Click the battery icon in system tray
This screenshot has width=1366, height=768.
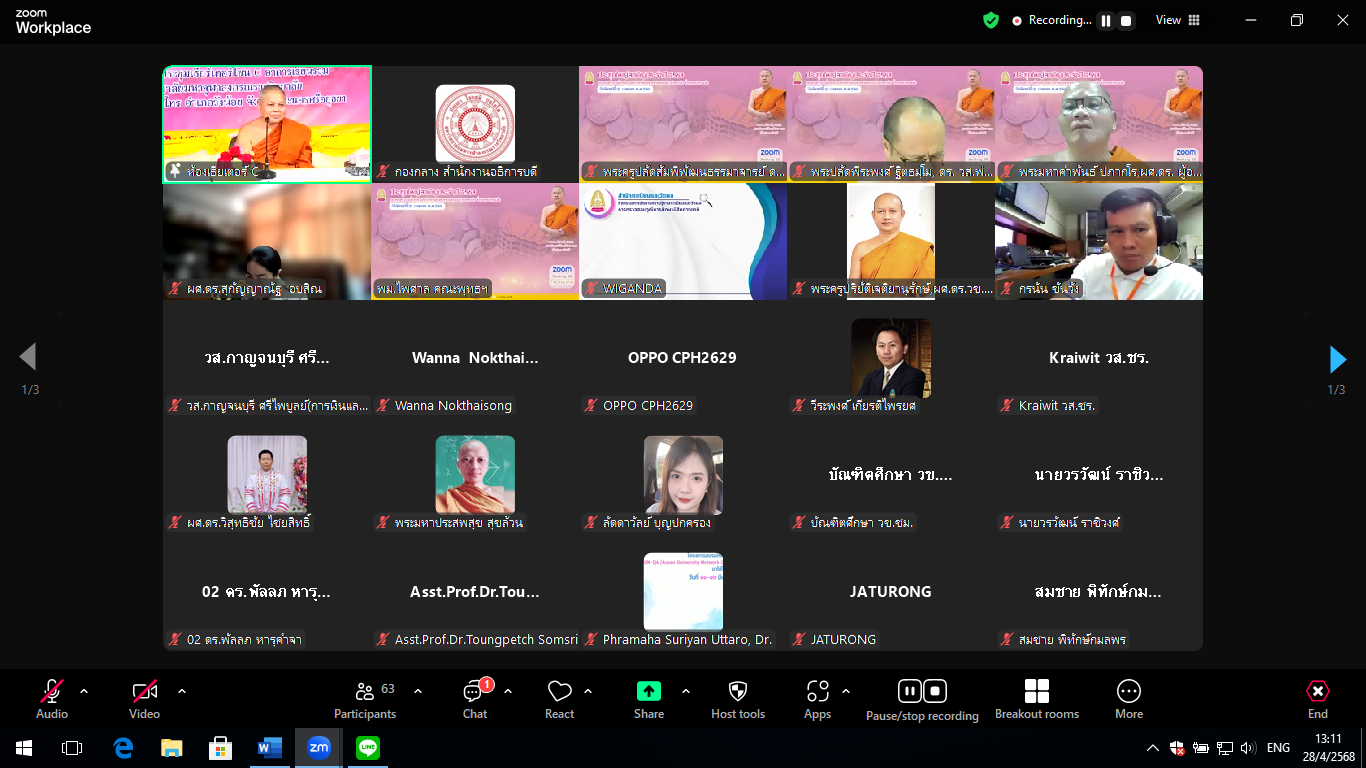click(x=1201, y=748)
